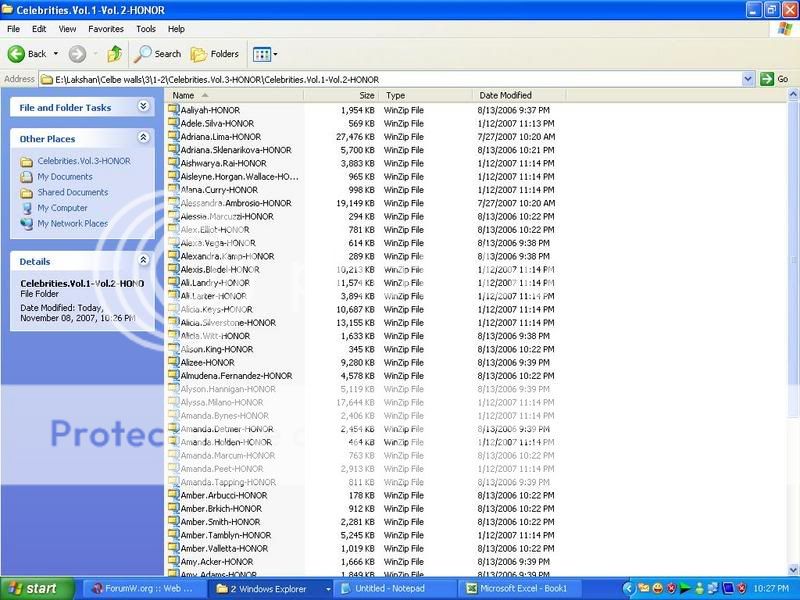800x600 pixels.
Task: Click the Shared Documents folder icon
Action: click(x=27, y=193)
